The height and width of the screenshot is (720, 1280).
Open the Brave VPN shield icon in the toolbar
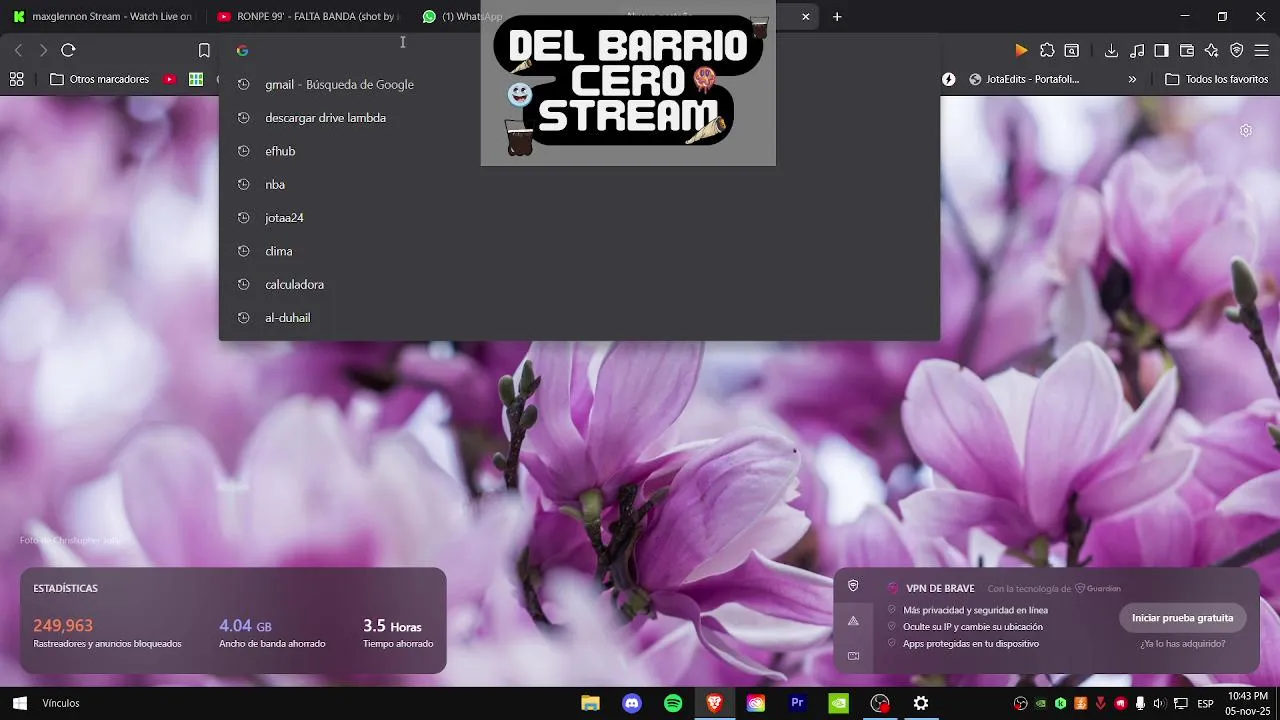1237,50
